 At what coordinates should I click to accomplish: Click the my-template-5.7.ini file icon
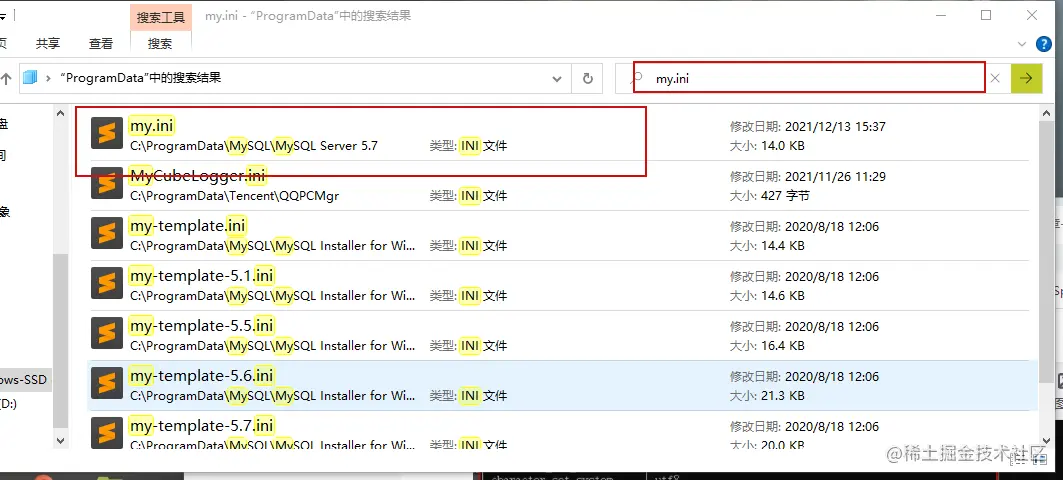[107, 433]
